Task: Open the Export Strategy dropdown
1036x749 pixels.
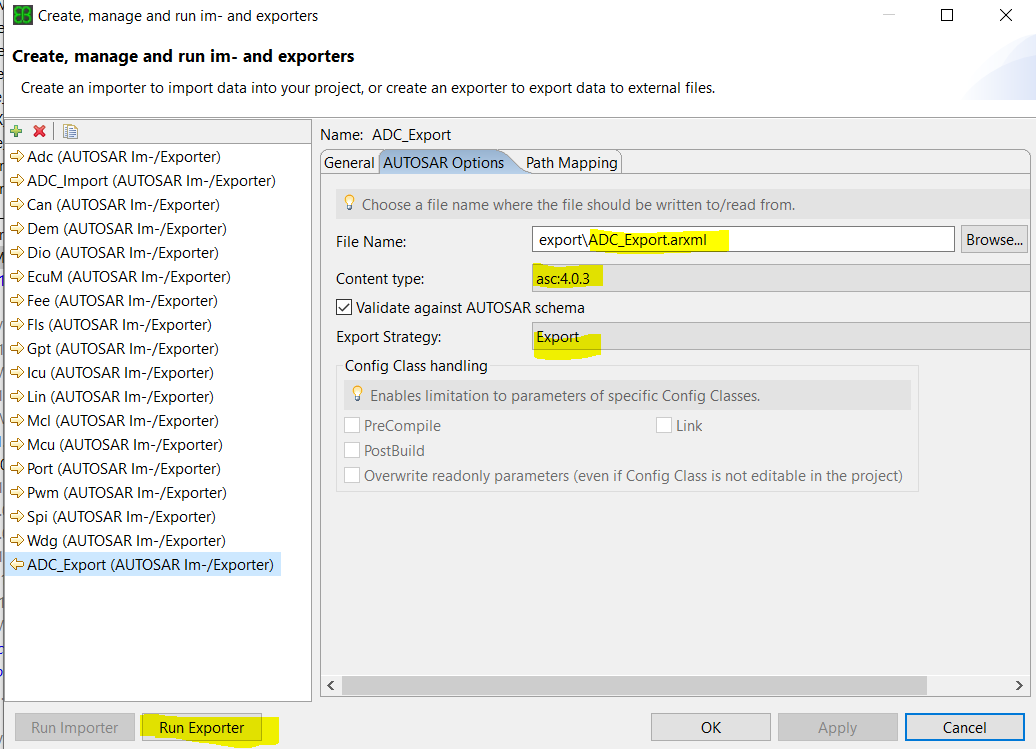Action: point(783,336)
